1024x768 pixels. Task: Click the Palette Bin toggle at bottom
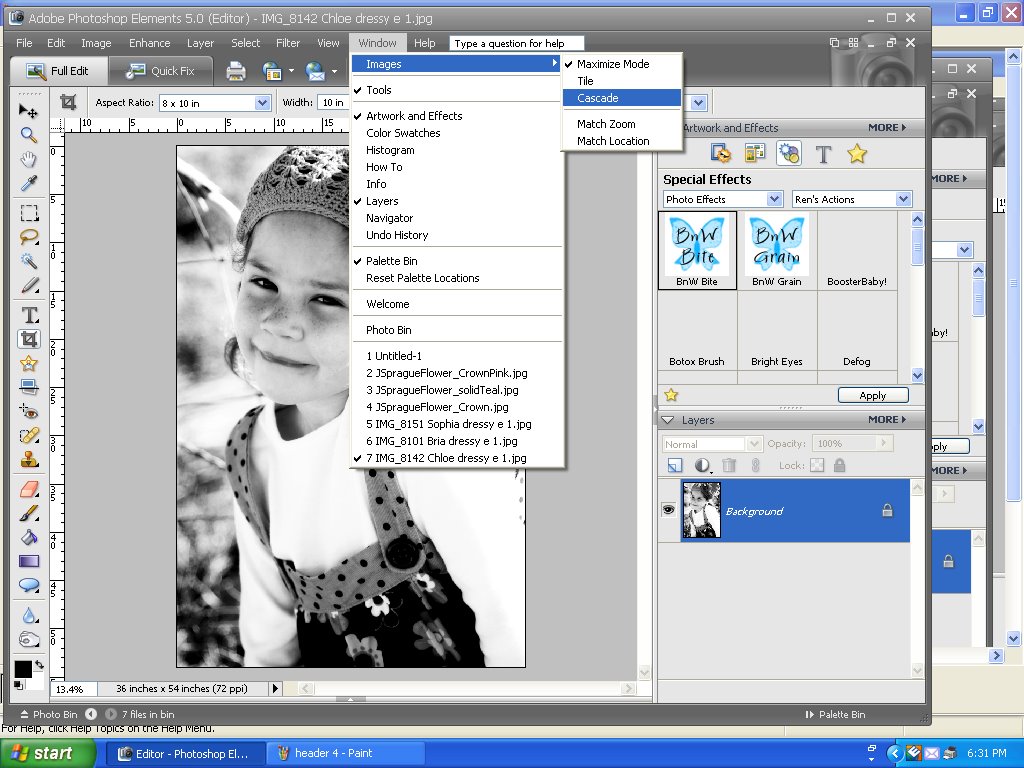point(835,714)
